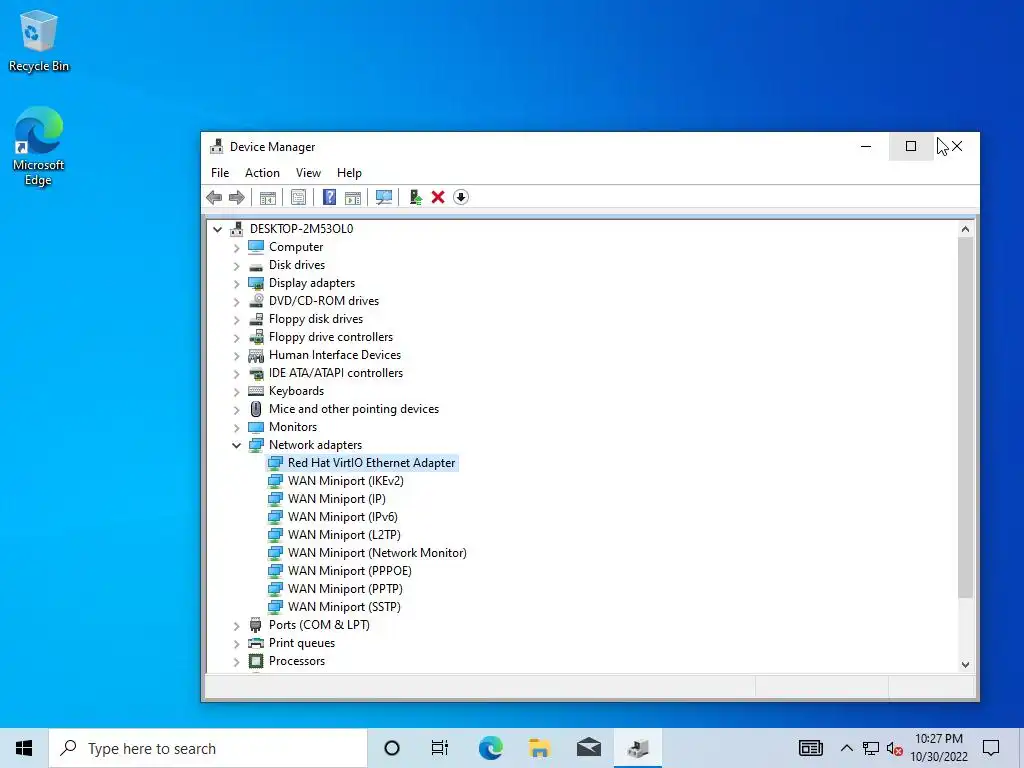Image resolution: width=1024 pixels, height=768 pixels.
Task: Select WAN Miniport (IKEv2)
Action: (345, 481)
